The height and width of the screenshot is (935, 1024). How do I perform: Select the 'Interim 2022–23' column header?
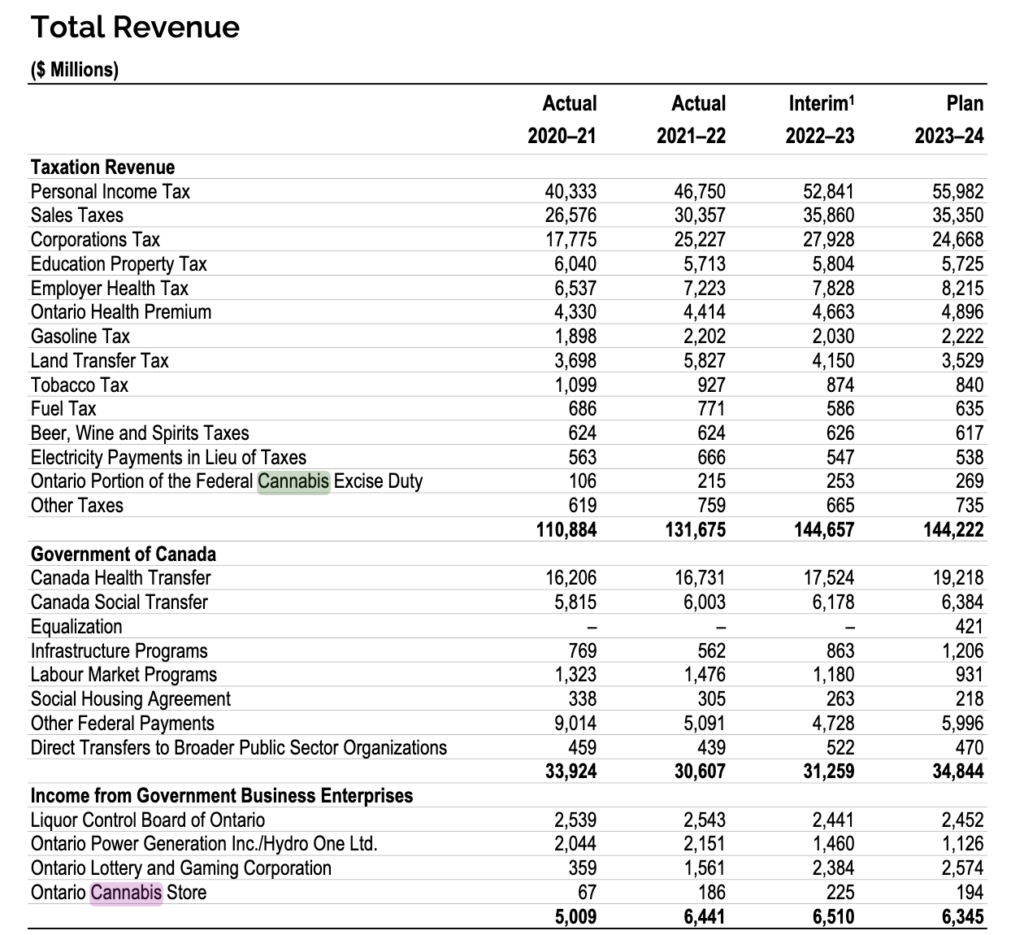[x=820, y=119]
